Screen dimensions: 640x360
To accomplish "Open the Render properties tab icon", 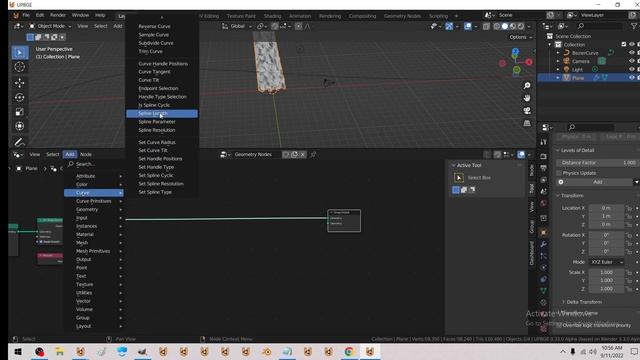I will point(543,156).
